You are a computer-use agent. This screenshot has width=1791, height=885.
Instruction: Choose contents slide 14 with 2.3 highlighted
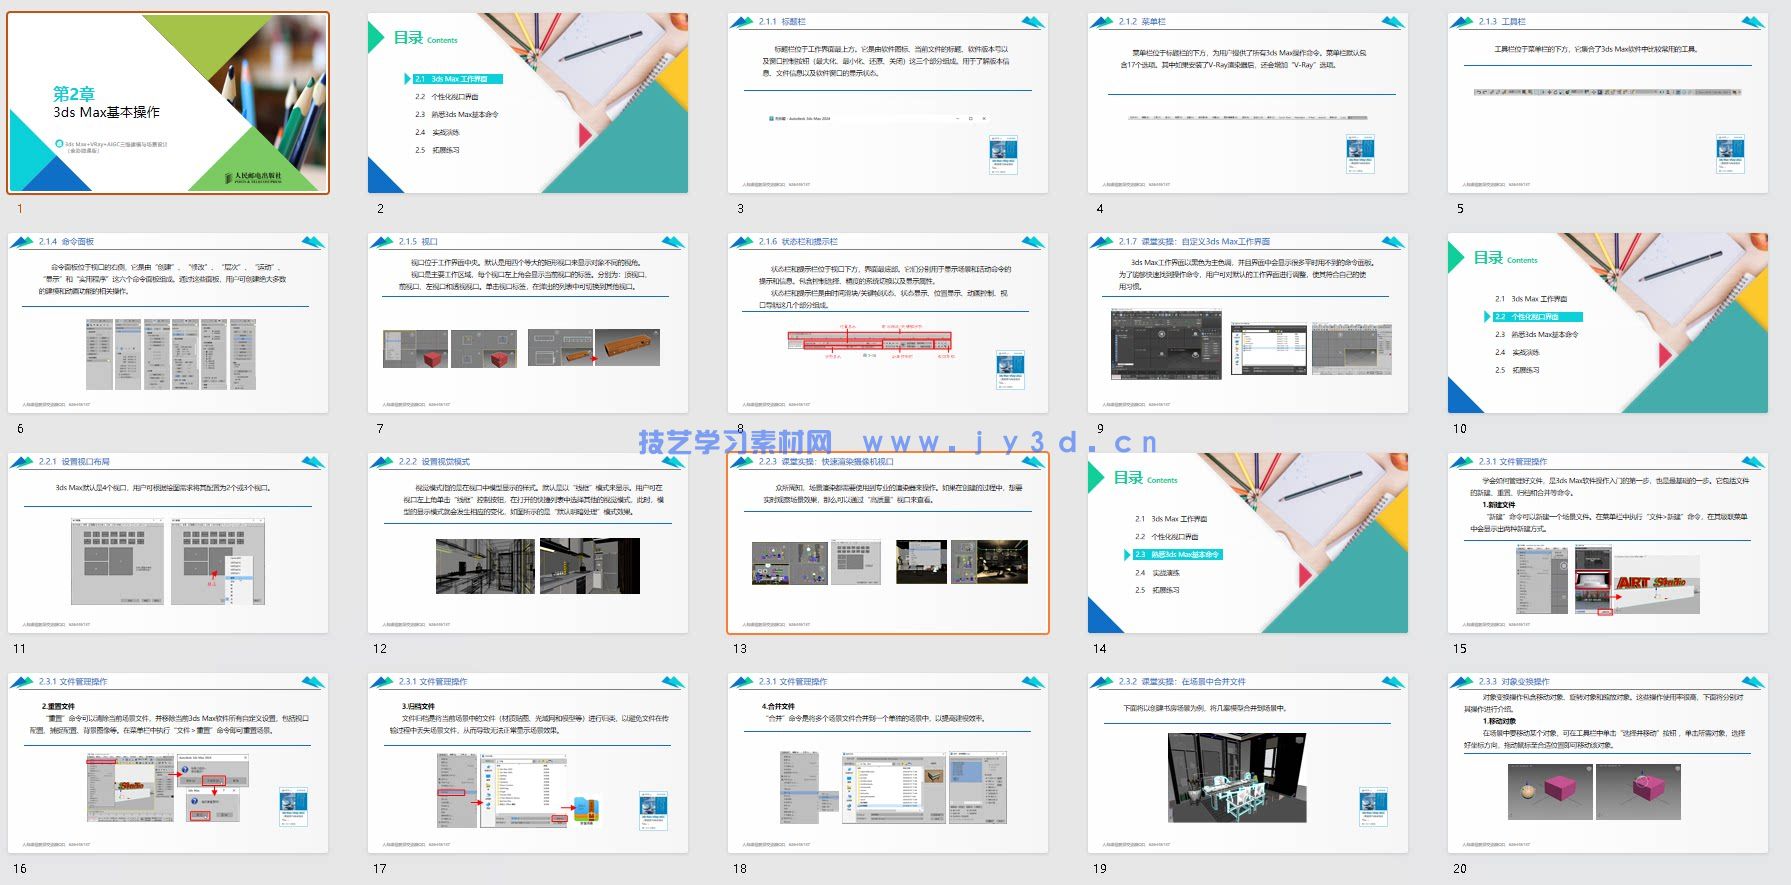pos(1248,543)
